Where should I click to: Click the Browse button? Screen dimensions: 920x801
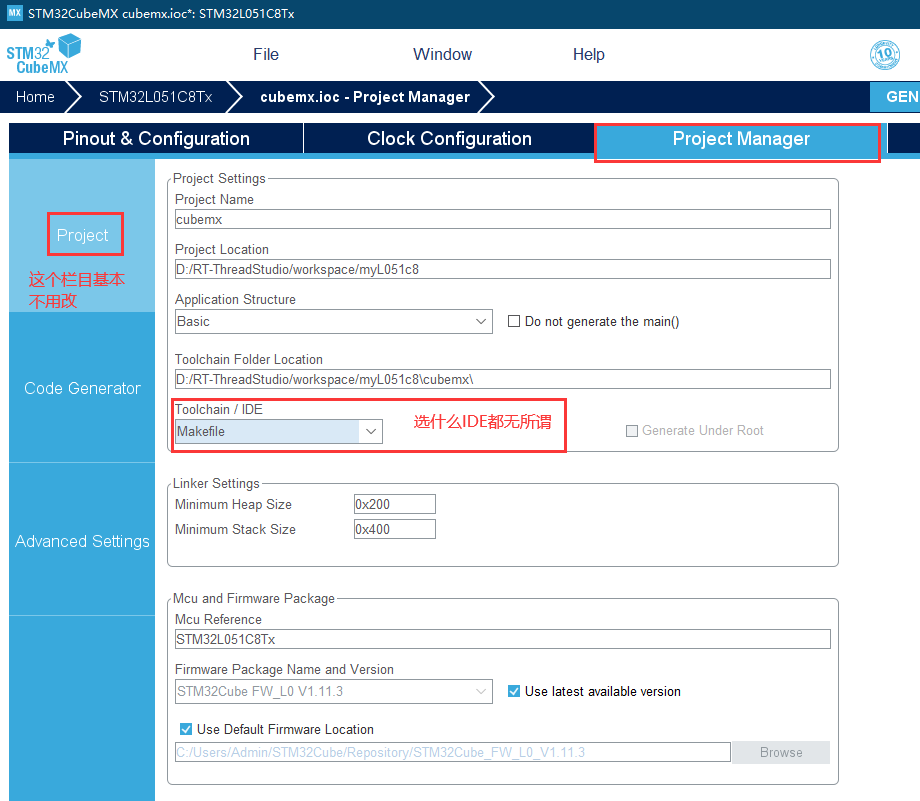[781, 752]
